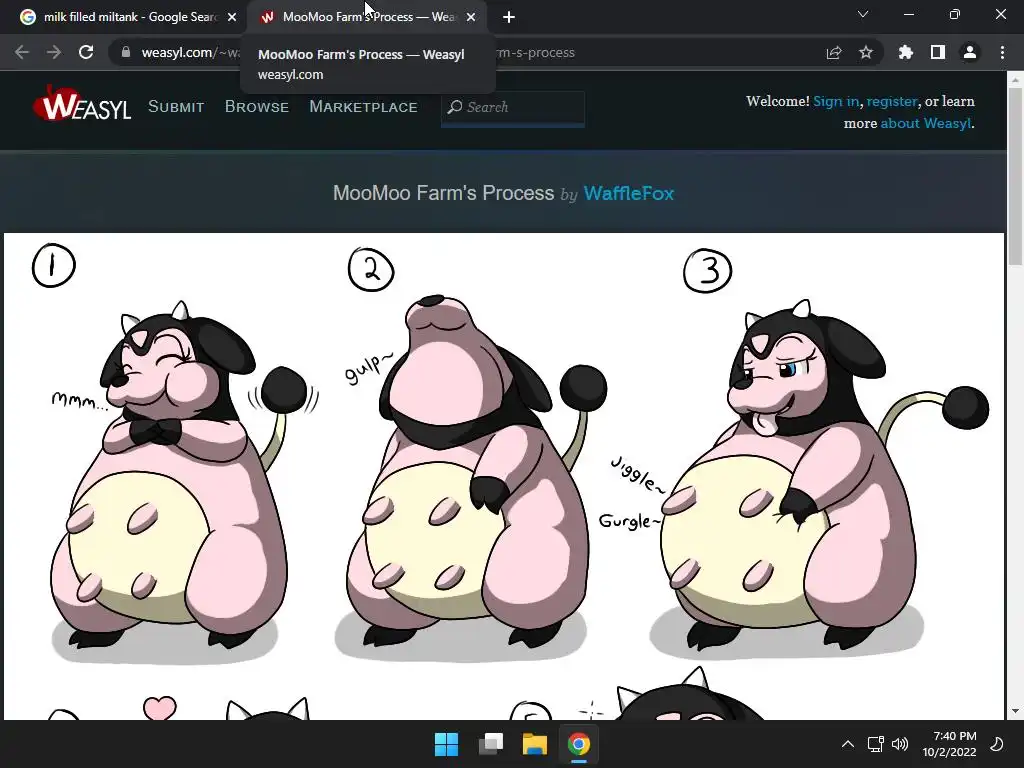Open WaffleFox artist profile link
This screenshot has height=768, width=1024.
click(628, 193)
